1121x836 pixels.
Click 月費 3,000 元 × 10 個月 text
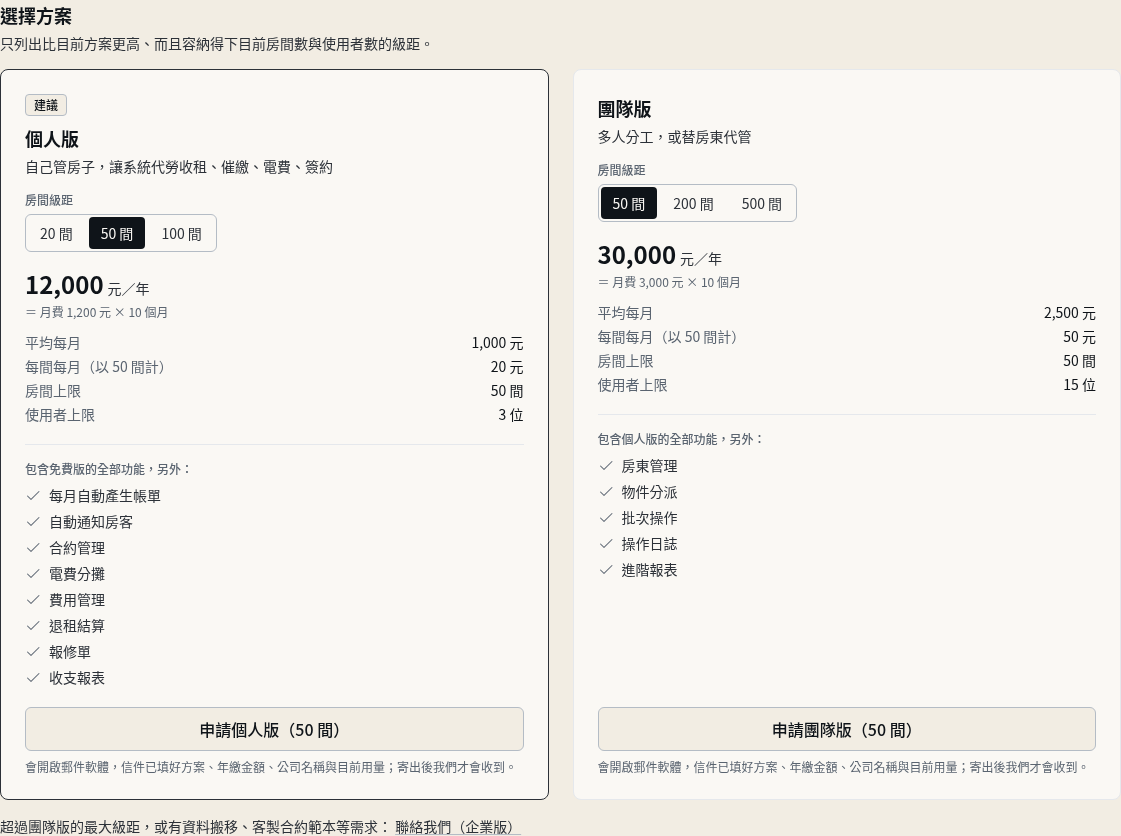676,282
